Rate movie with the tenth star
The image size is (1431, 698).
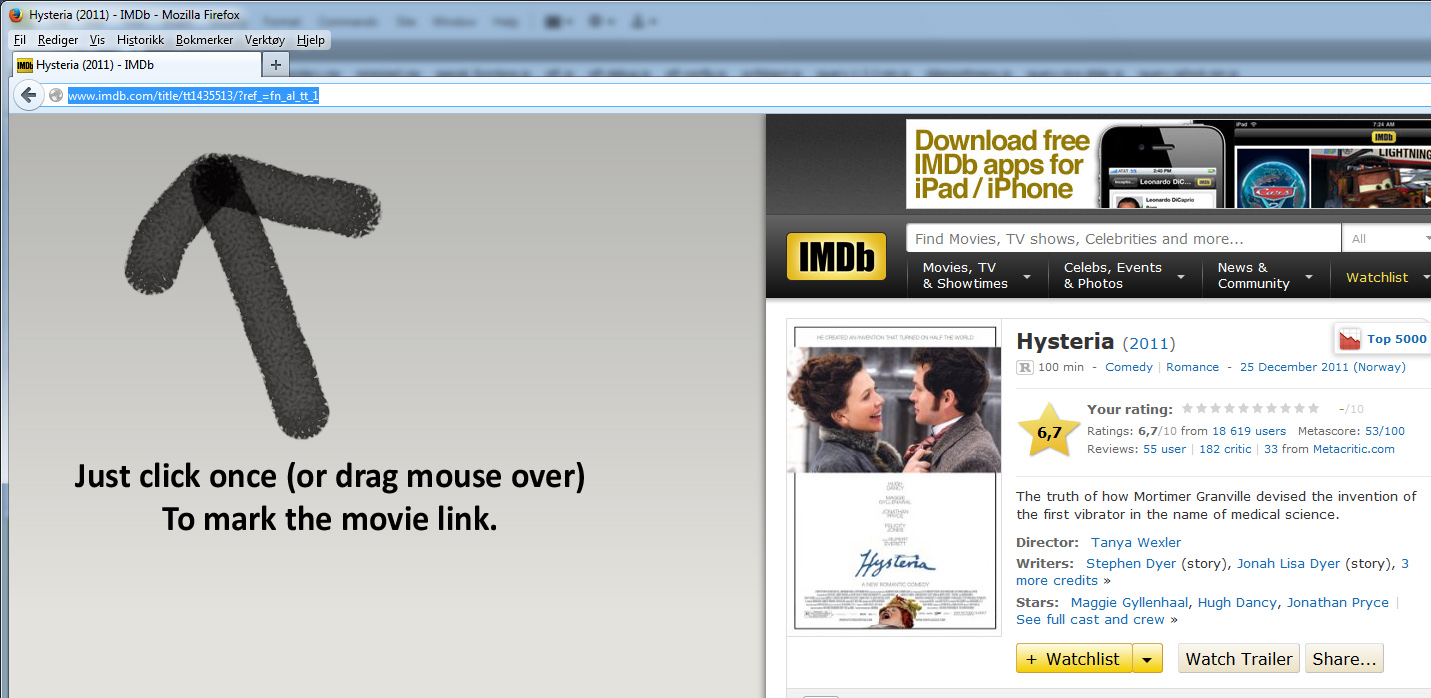1314,409
